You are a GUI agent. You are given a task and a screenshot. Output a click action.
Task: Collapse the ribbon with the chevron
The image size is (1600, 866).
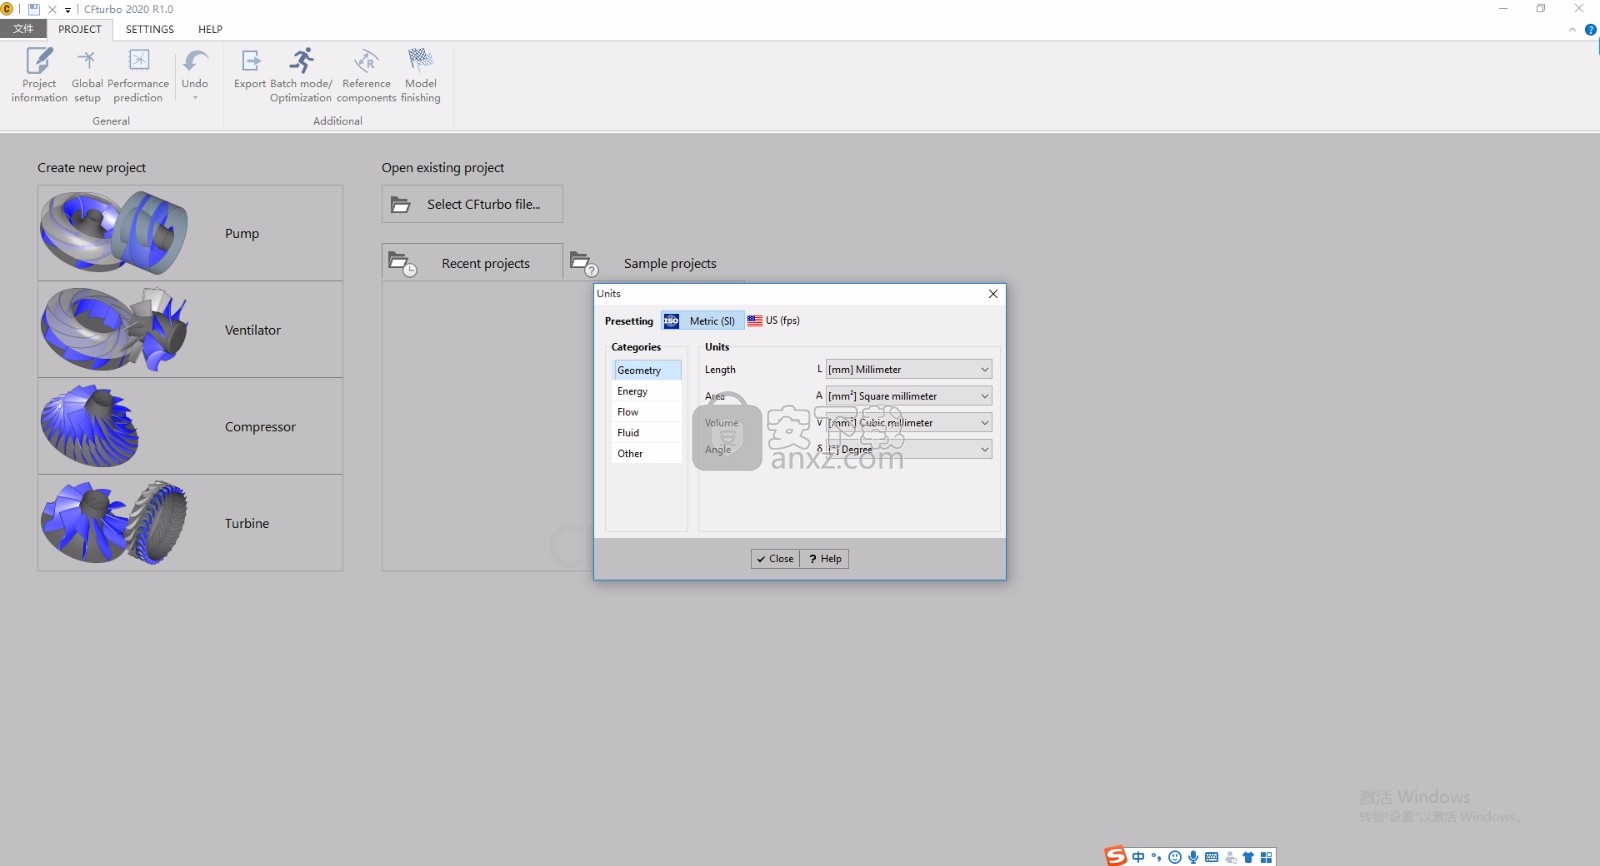point(1572,30)
